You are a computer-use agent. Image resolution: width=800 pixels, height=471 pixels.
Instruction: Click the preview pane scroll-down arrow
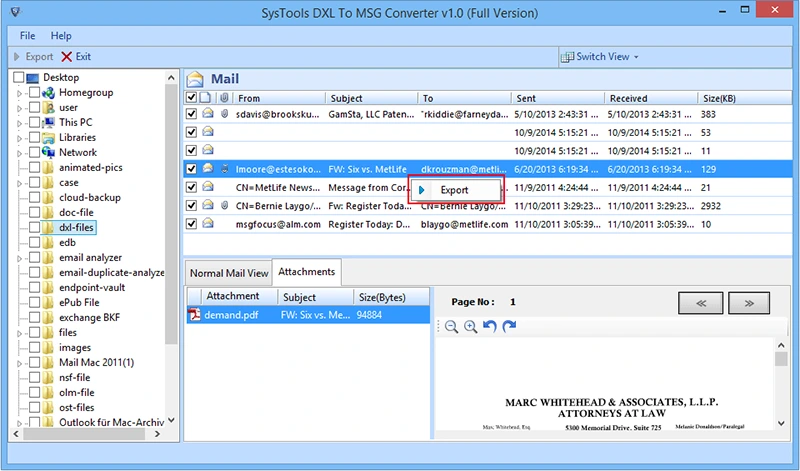click(x=781, y=423)
